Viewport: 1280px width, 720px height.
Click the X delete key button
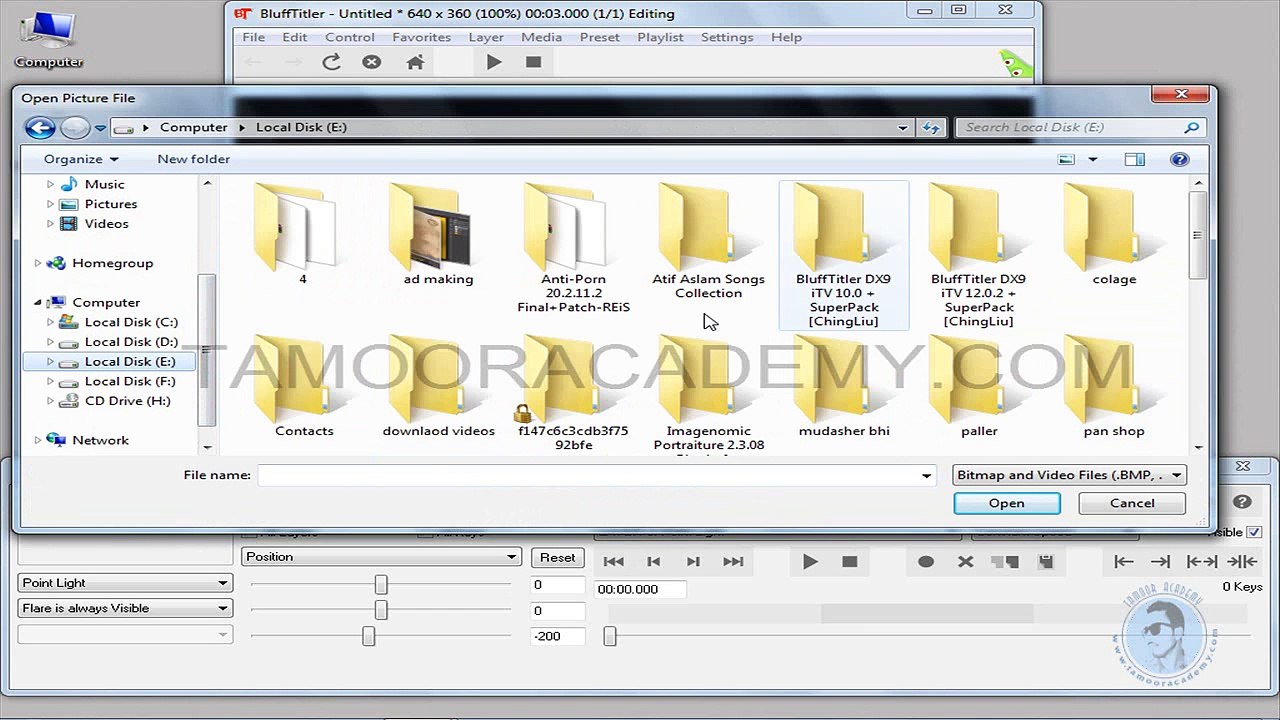coord(965,562)
